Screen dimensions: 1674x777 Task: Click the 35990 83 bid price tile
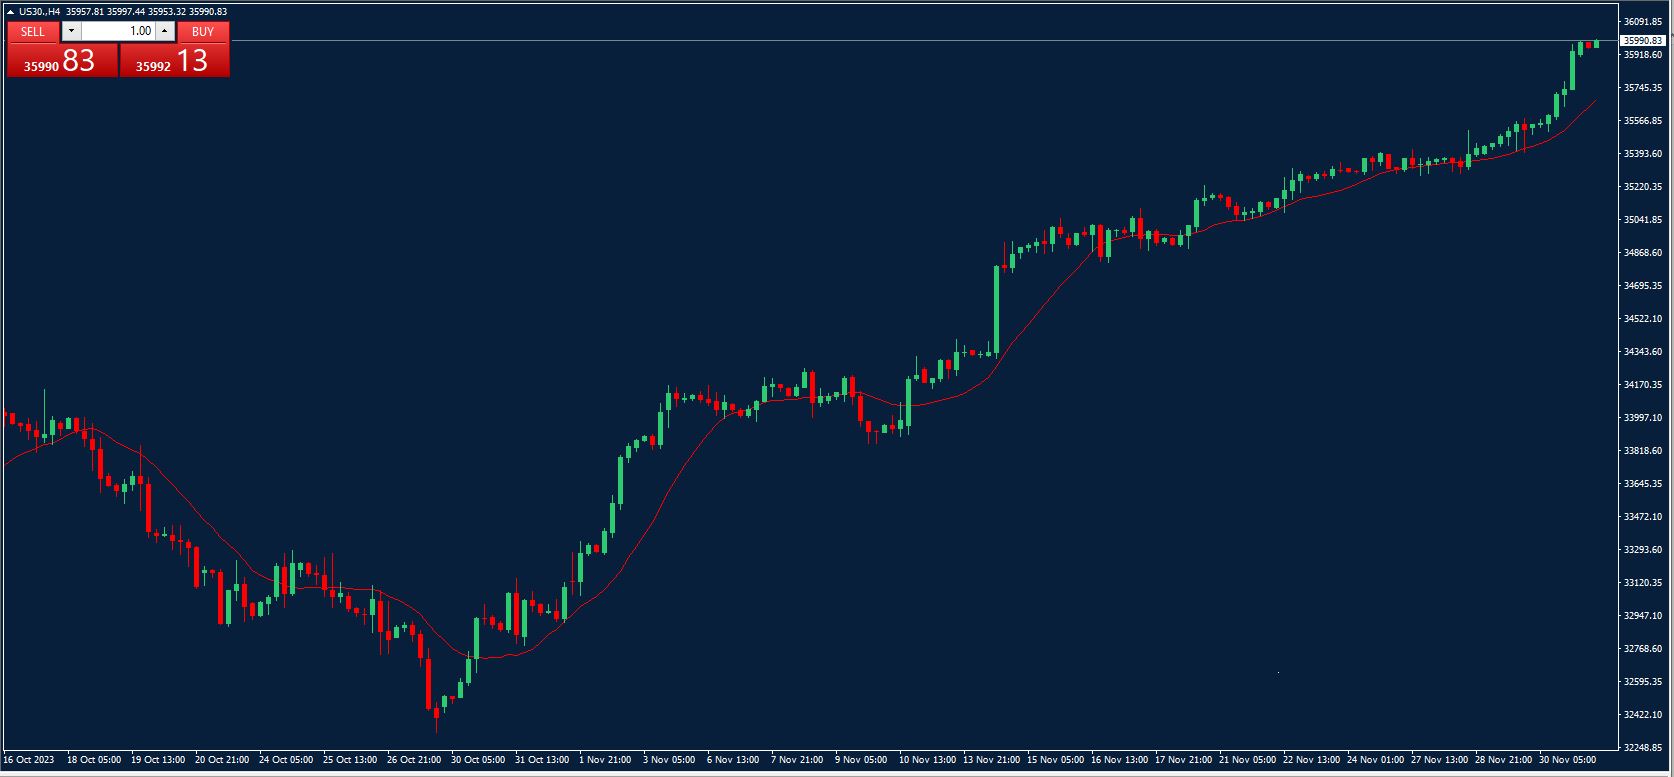coord(62,61)
